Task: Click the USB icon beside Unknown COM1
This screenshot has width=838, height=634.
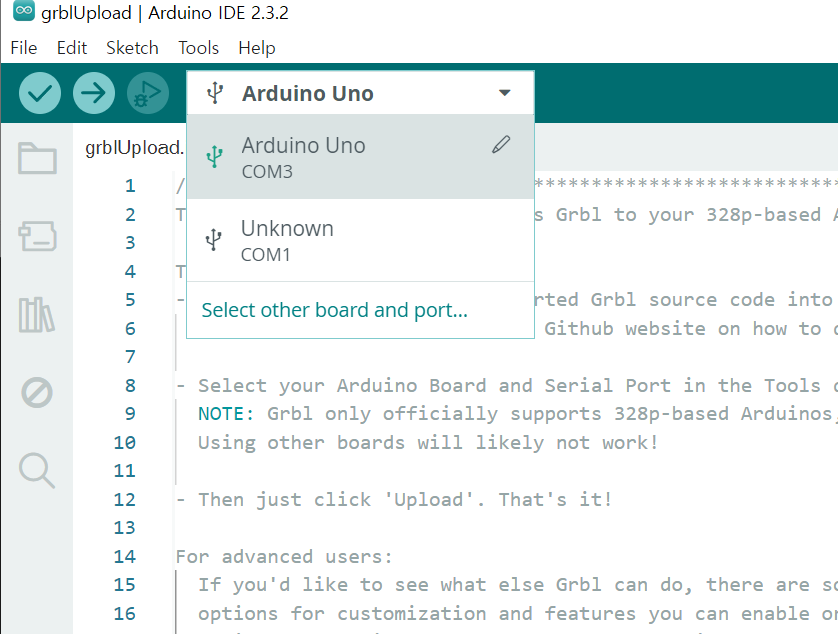Action: [x=214, y=240]
